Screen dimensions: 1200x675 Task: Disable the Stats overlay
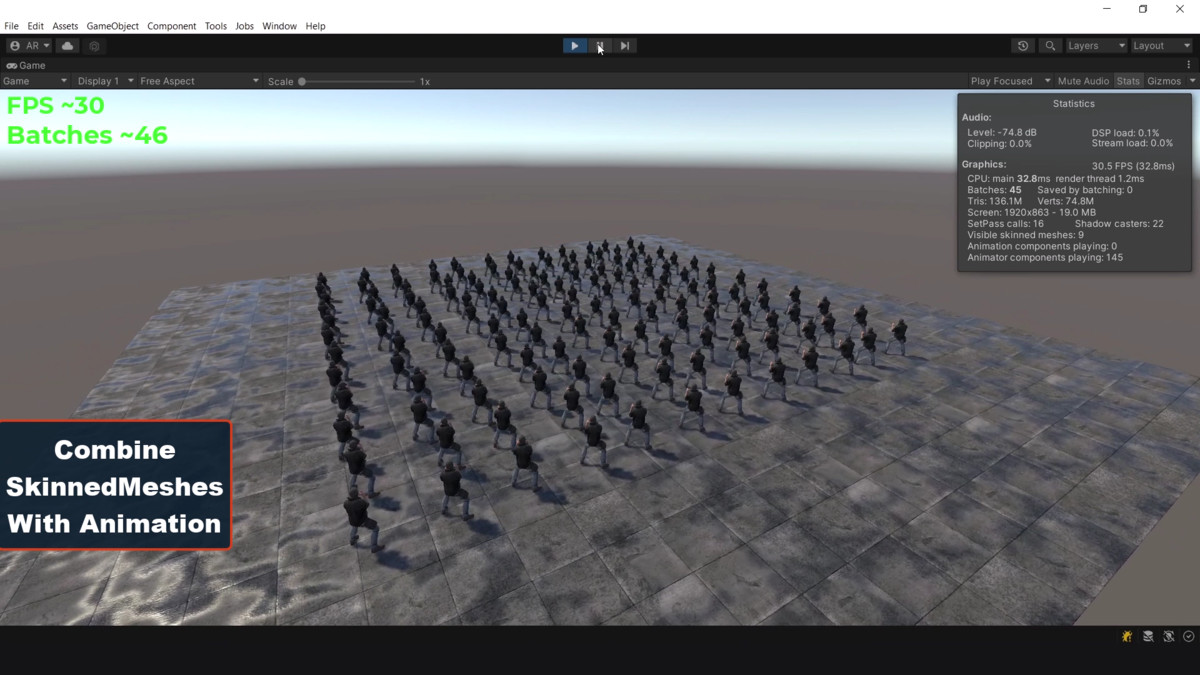tap(1128, 80)
